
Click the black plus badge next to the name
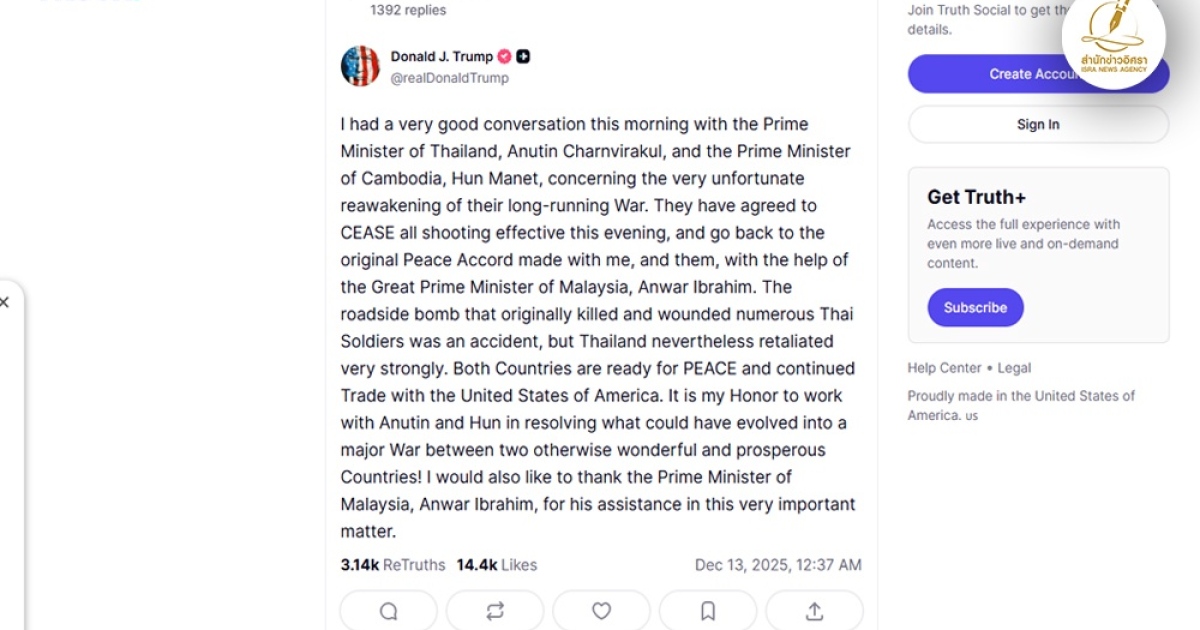tap(524, 57)
